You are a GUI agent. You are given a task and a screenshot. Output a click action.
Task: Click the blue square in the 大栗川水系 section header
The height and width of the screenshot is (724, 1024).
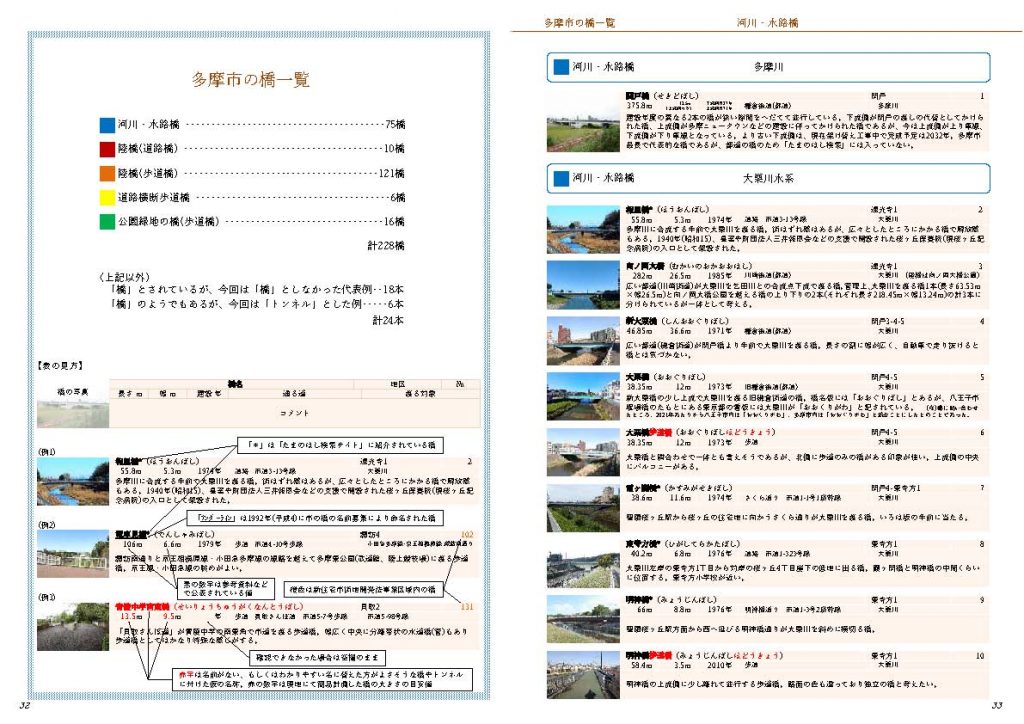coord(561,178)
